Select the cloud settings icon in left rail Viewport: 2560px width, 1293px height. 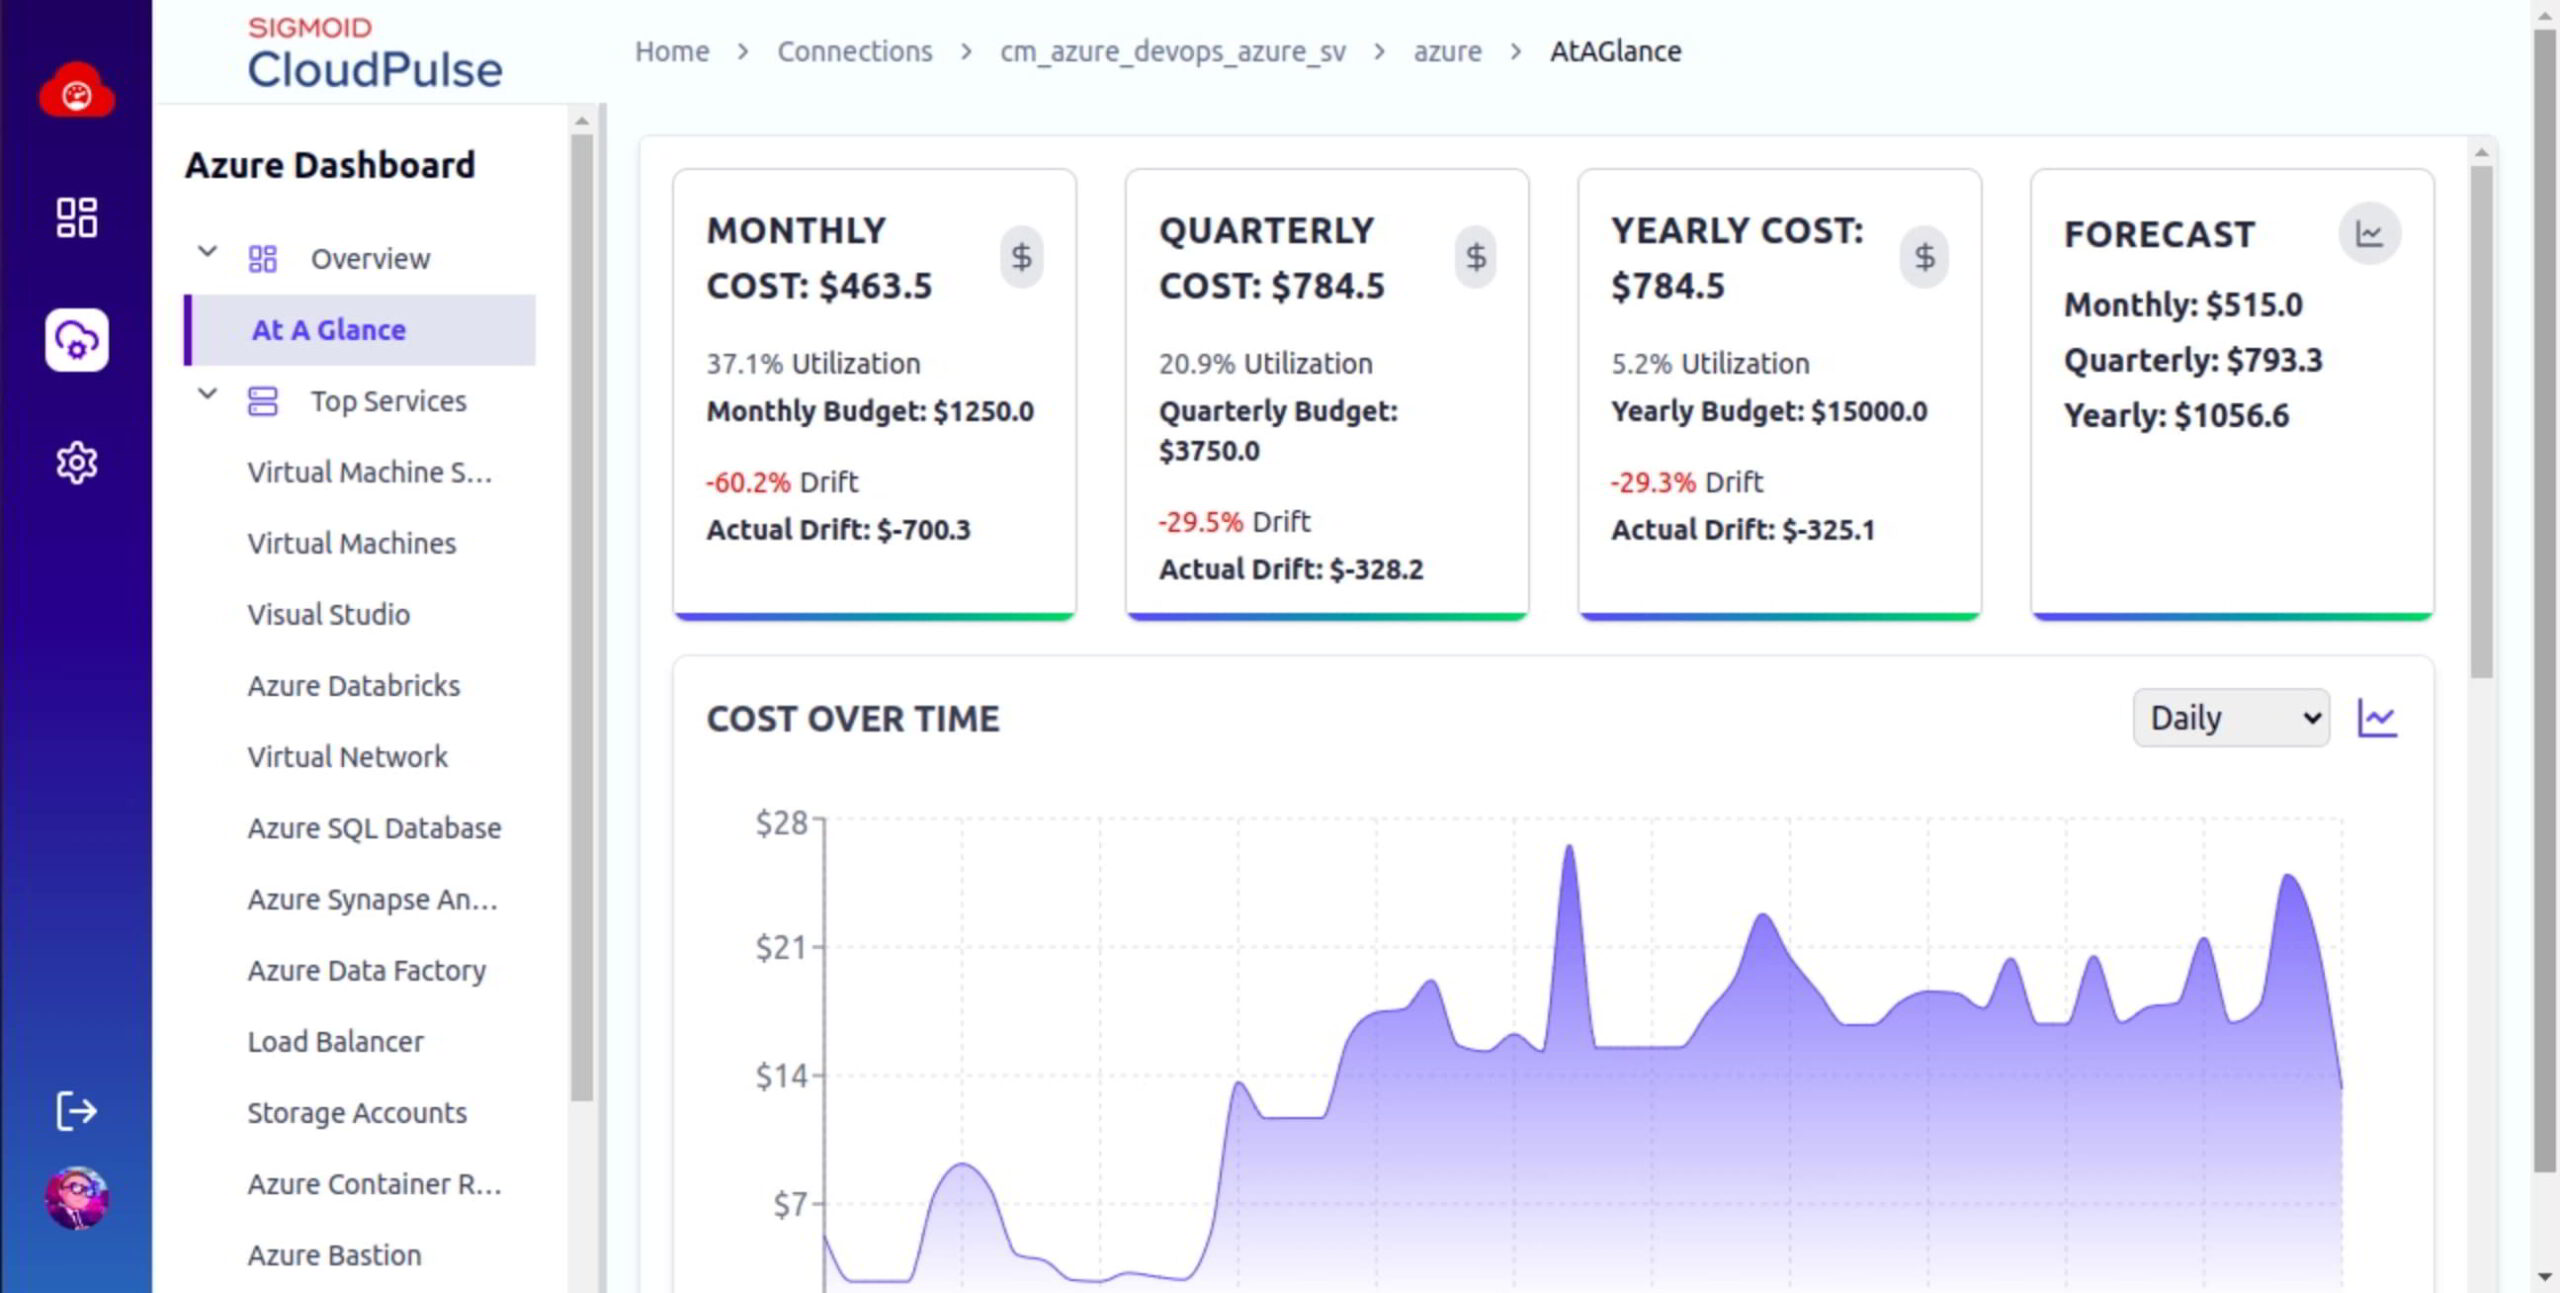[76, 340]
